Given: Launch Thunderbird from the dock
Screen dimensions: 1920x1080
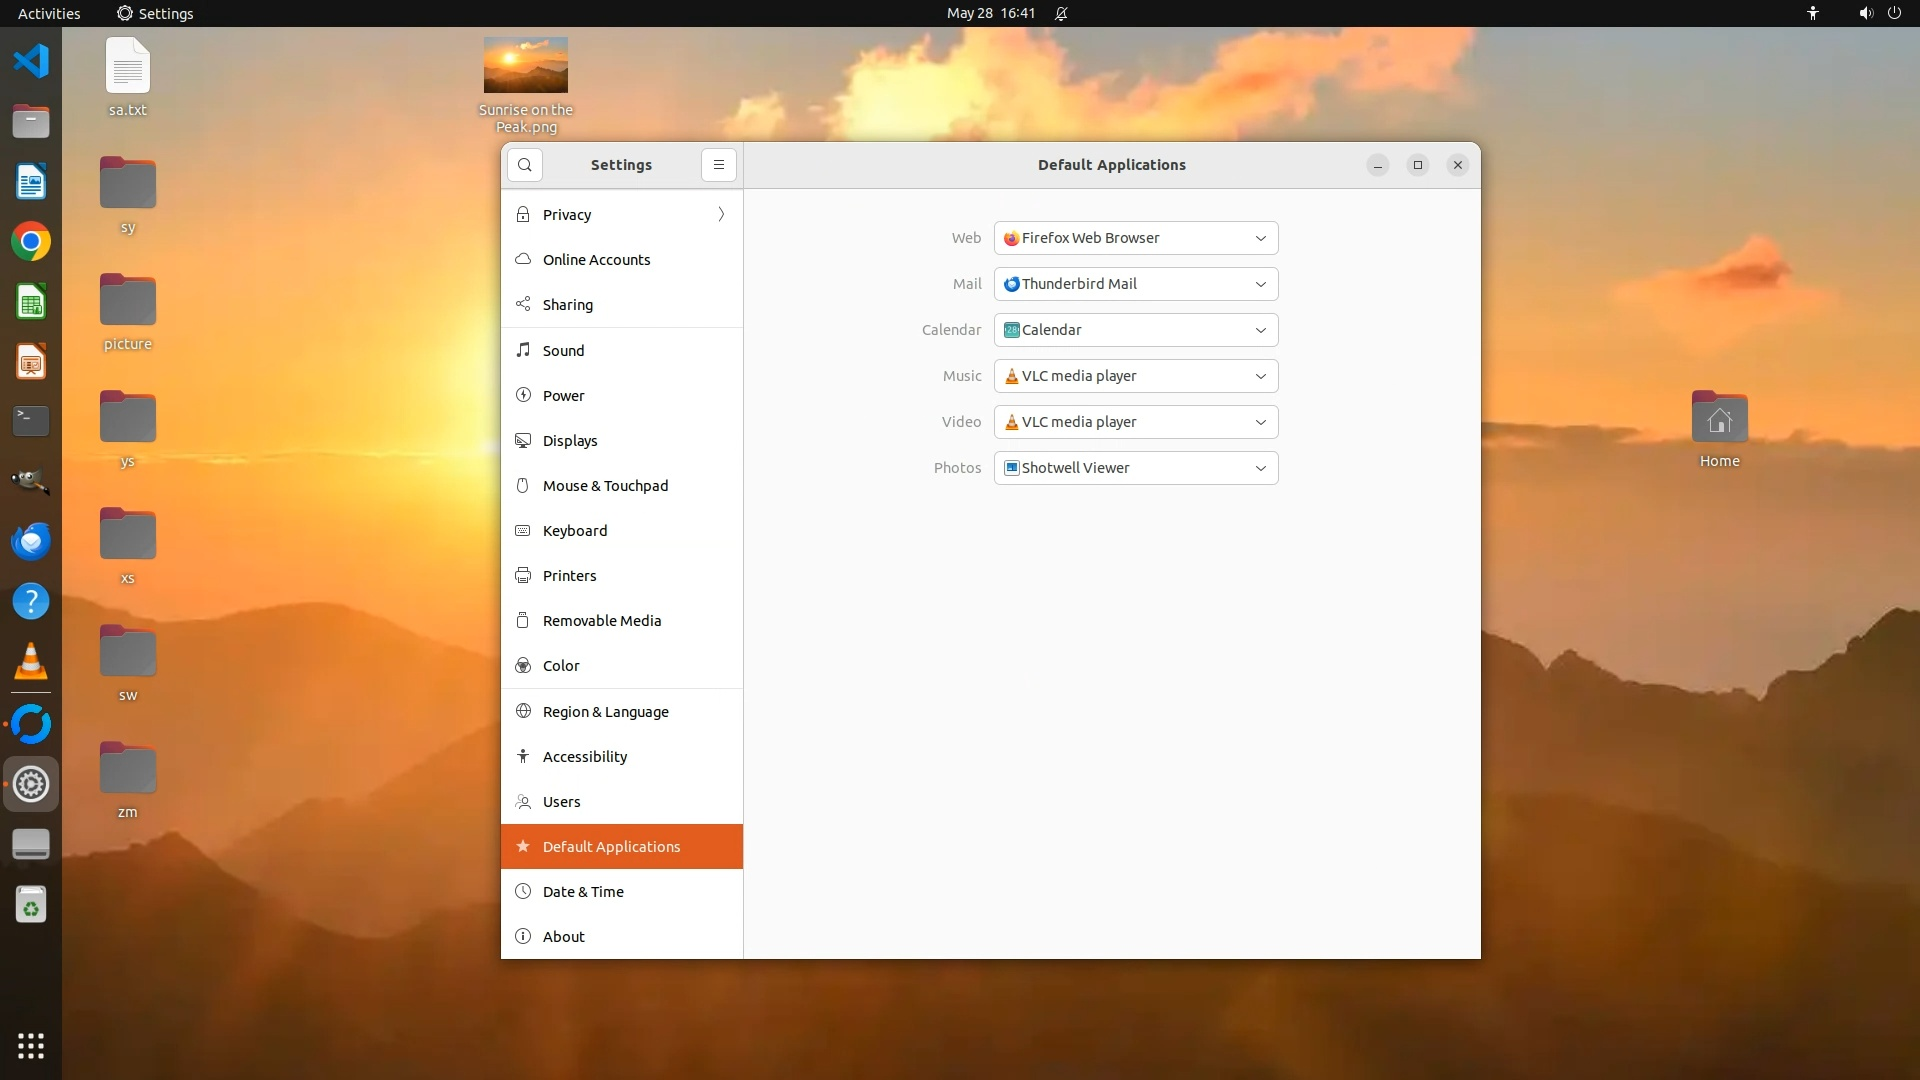Looking at the screenshot, I should coord(31,541).
